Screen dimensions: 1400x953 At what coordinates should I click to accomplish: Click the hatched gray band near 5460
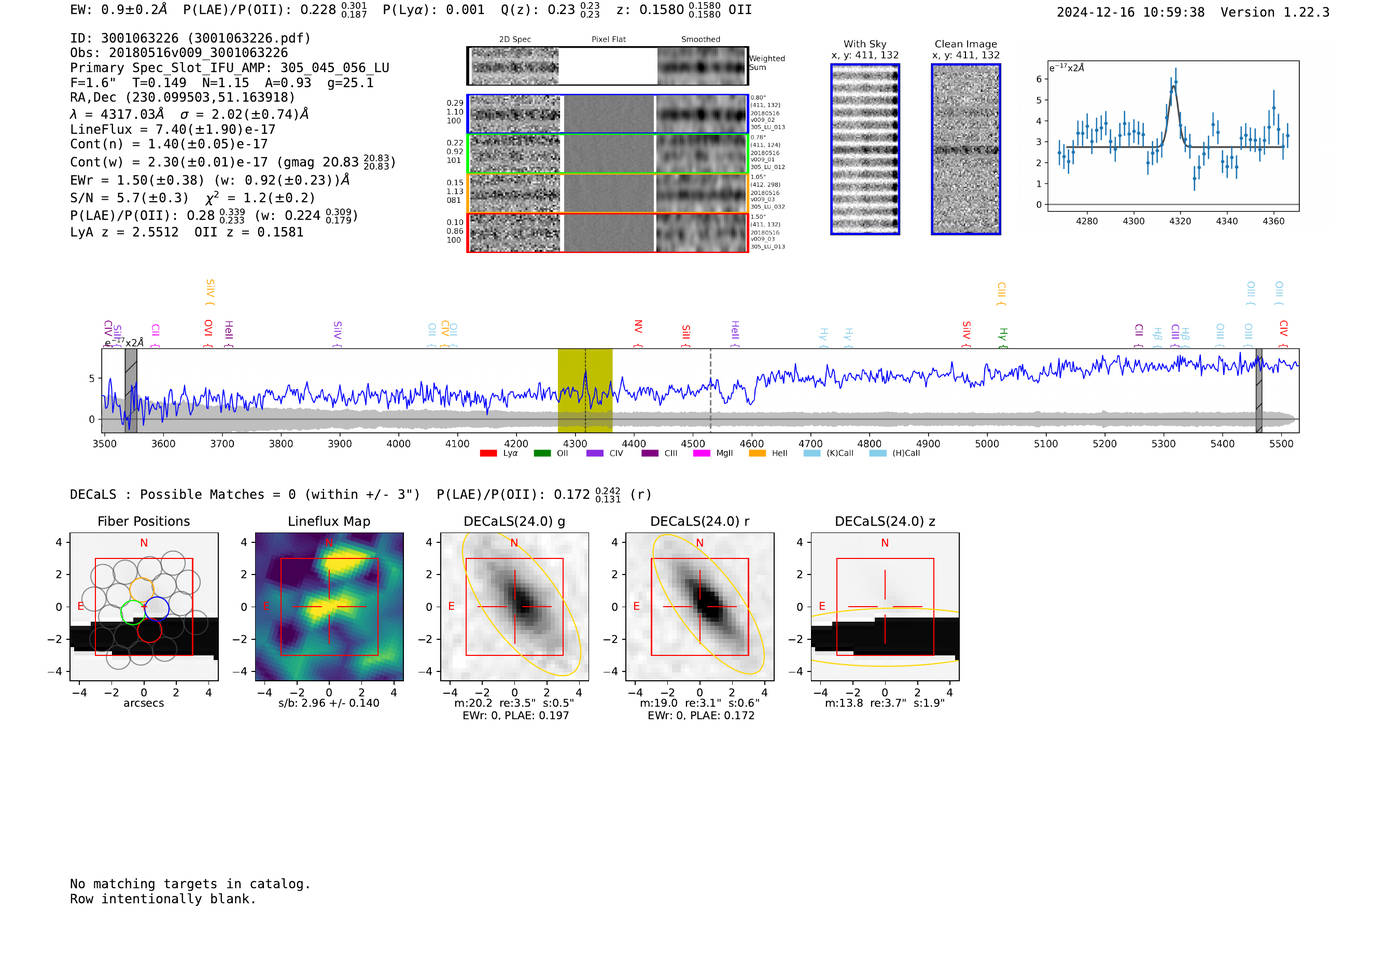(1259, 391)
